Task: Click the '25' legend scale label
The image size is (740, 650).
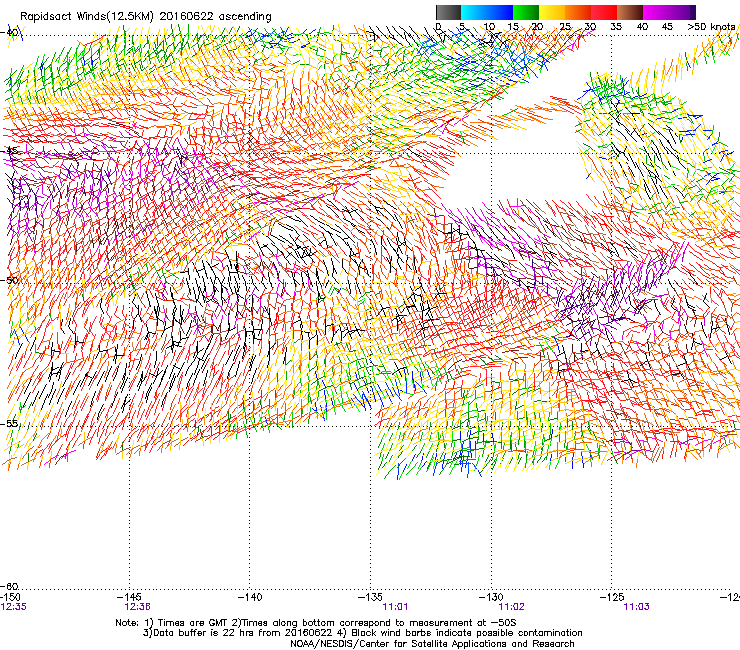Action: (x=565, y=26)
